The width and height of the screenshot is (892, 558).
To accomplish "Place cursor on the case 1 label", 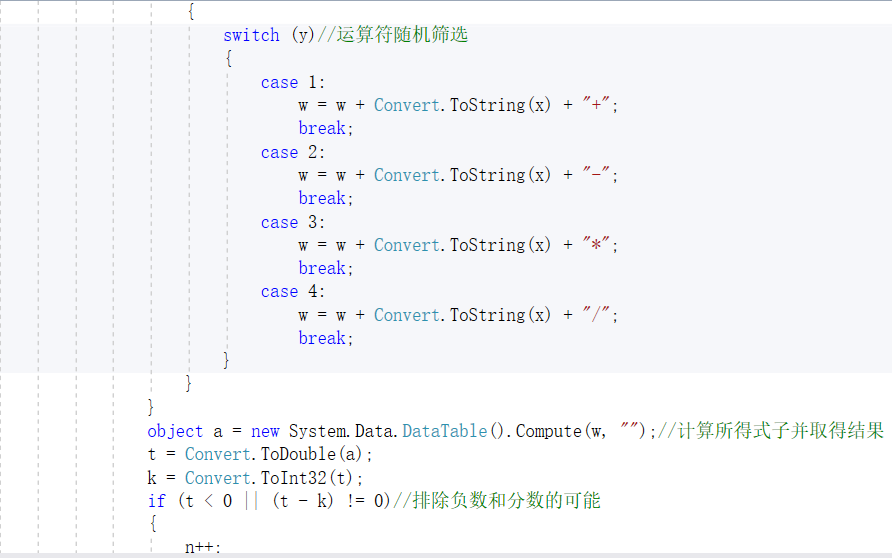I will click(x=293, y=82).
